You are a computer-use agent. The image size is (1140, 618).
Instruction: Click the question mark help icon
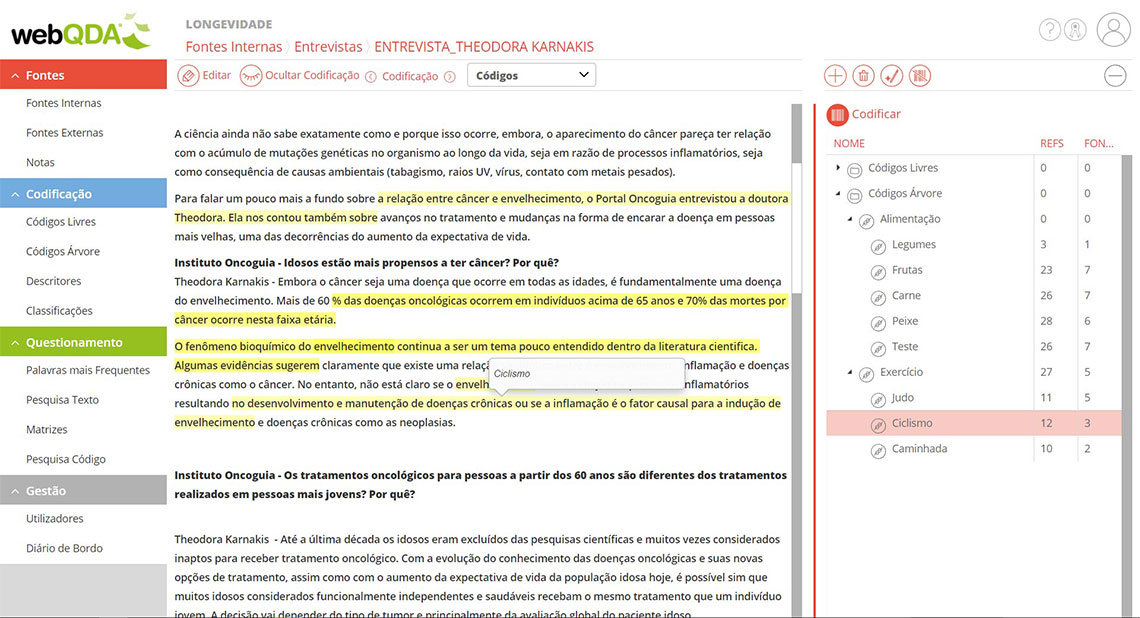coord(1049,30)
